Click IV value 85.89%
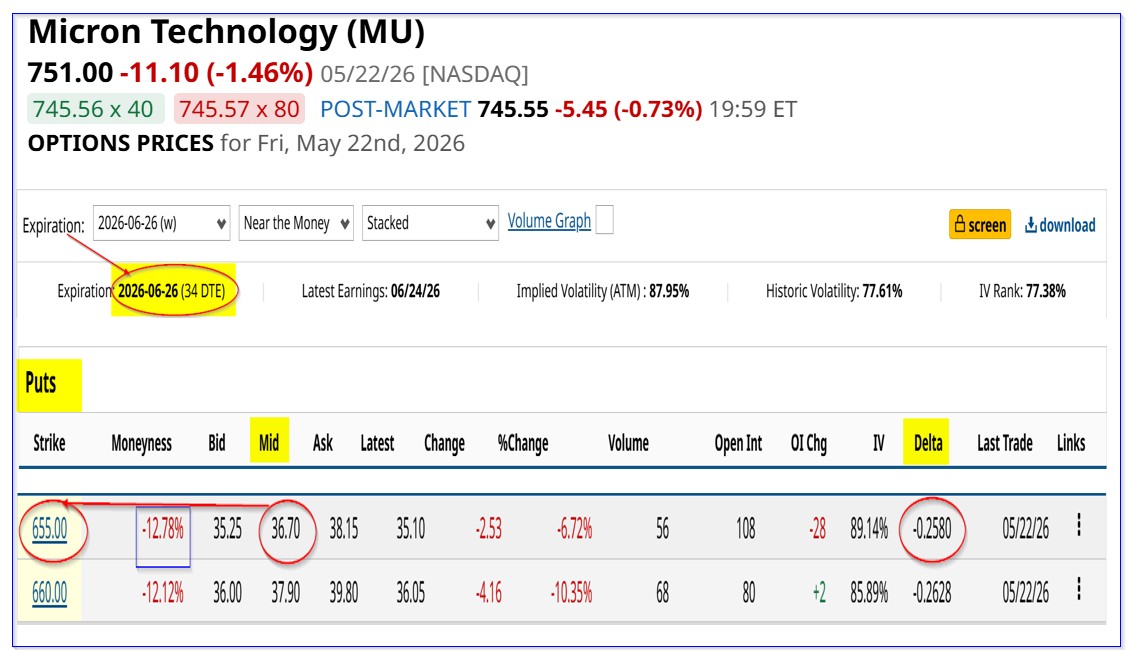The width and height of the screenshot is (1131, 650). (x=869, y=593)
